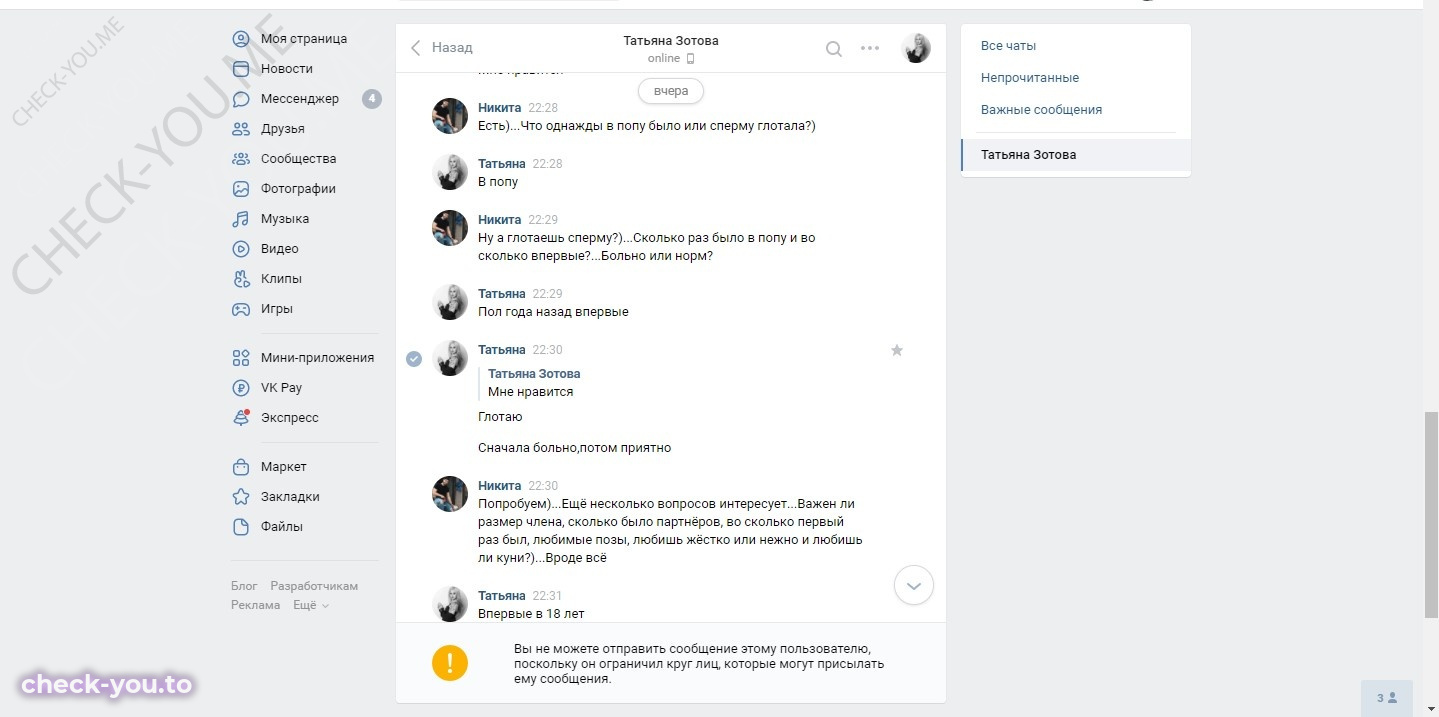The height and width of the screenshot is (717, 1439).
Task: Open the Файлы document icon
Action: tap(241, 527)
